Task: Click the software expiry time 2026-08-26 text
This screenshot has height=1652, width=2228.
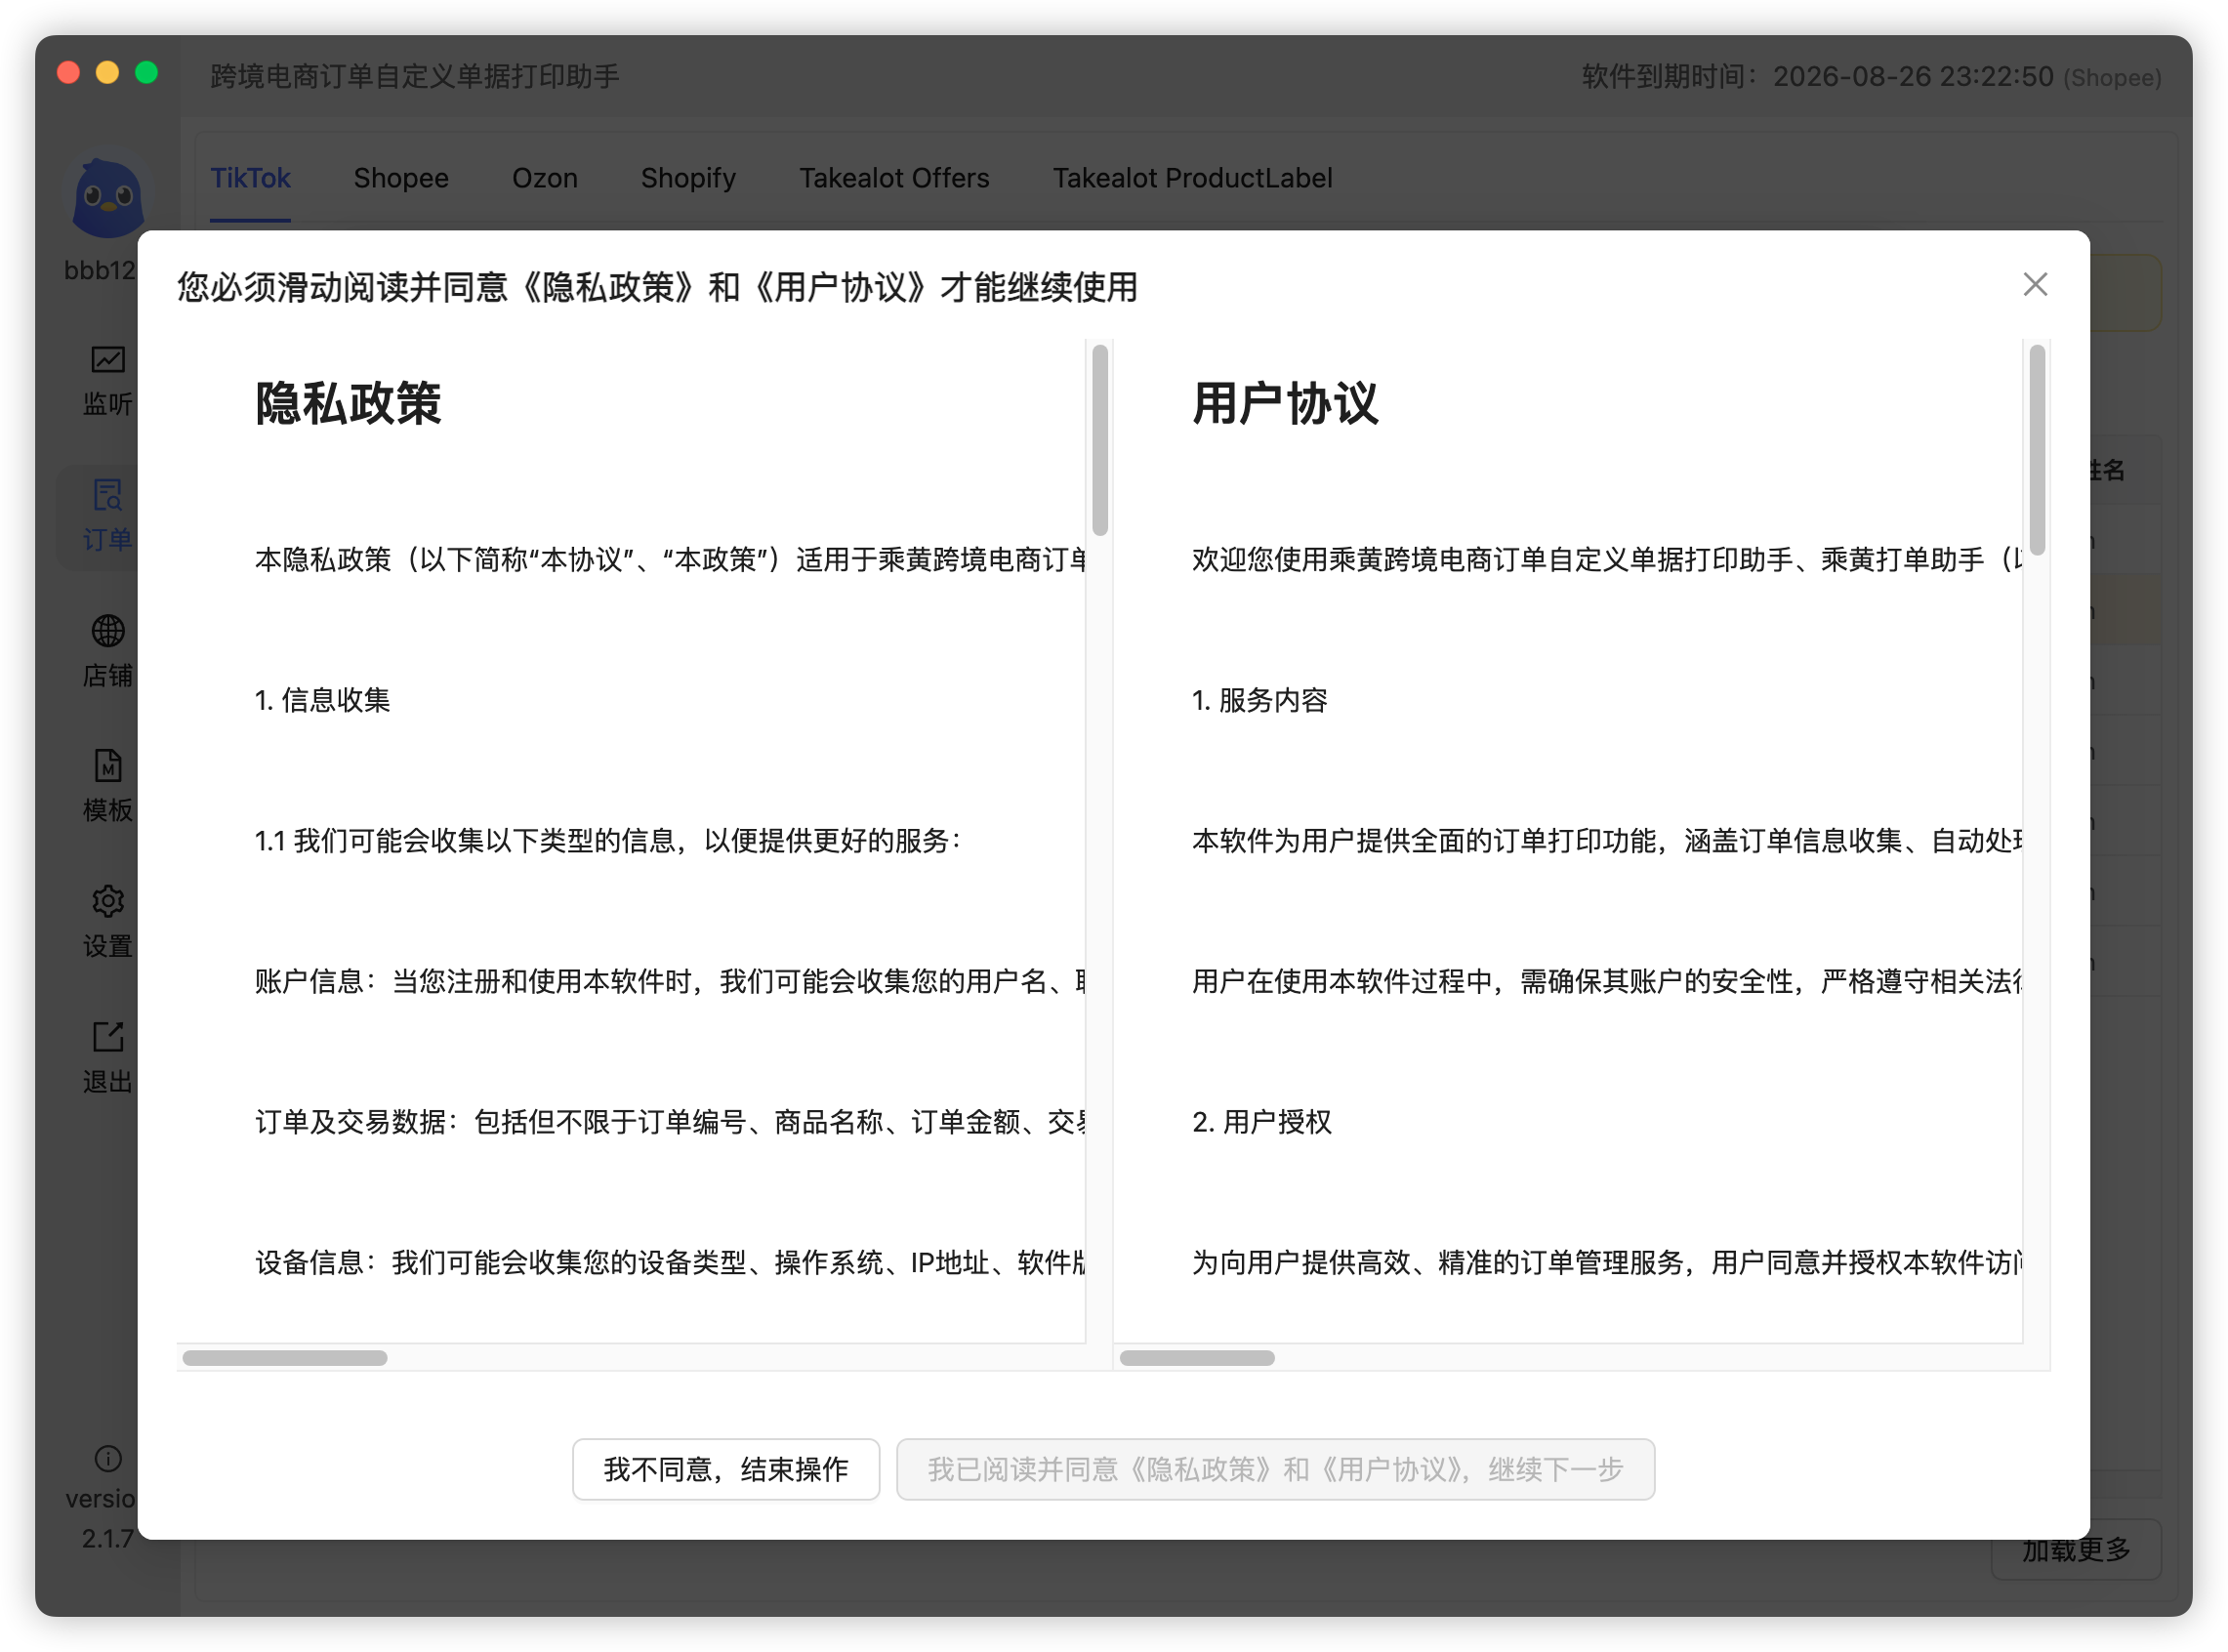Action: pyautogui.click(x=1913, y=77)
